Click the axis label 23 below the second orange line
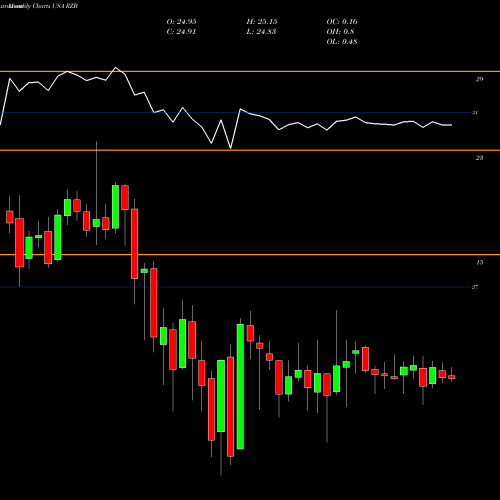The height and width of the screenshot is (500, 500). point(479,158)
